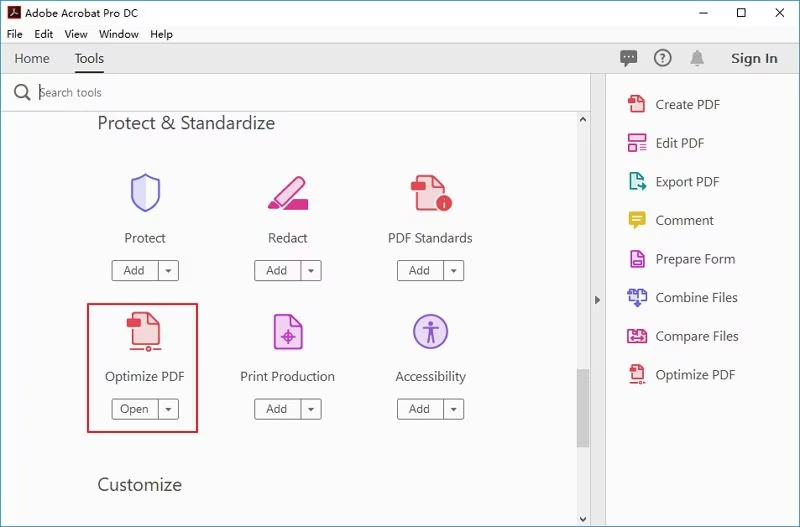The height and width of the screenshot is (527, 800).
Task: Add the Print Production tool
Action: (277, 409)
